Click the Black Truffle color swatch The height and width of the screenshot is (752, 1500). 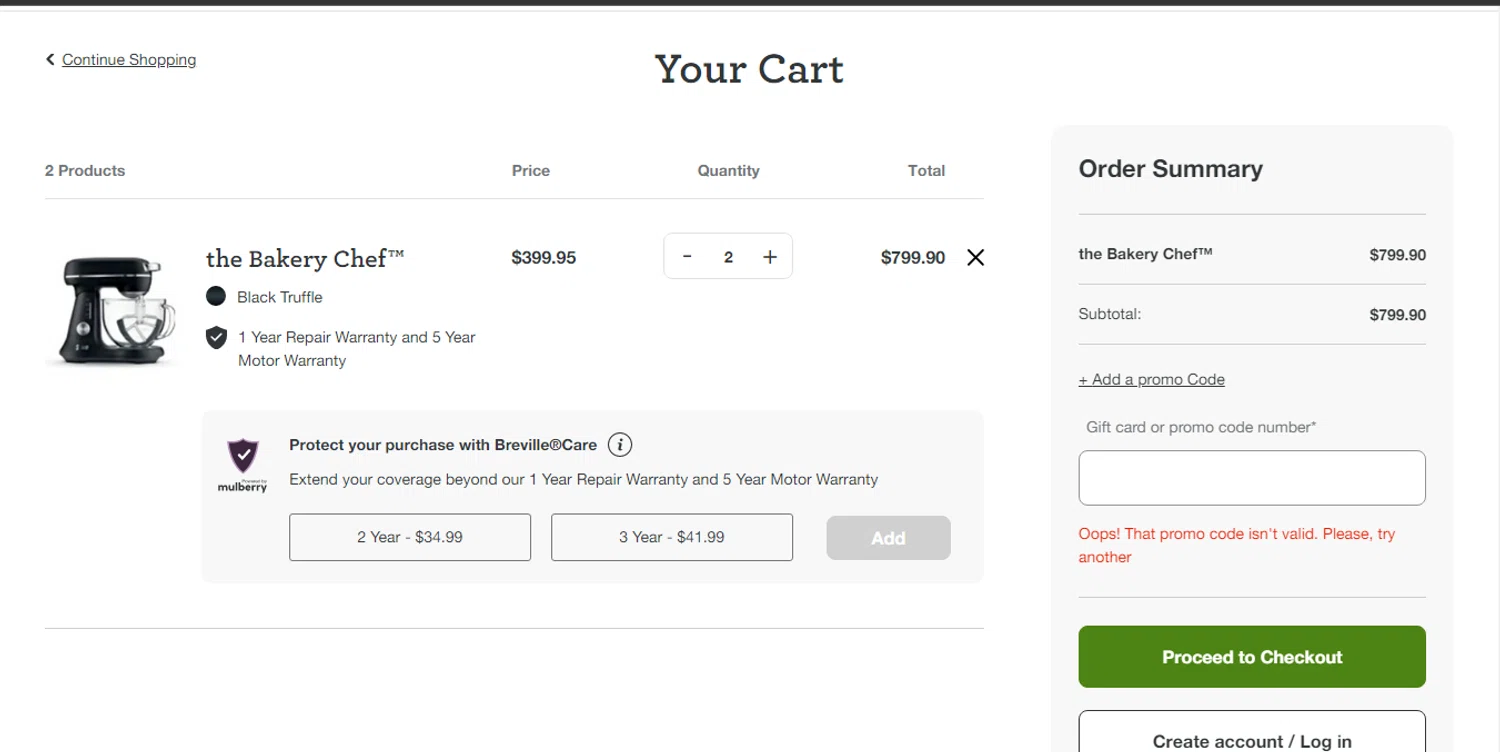point(216,296)
